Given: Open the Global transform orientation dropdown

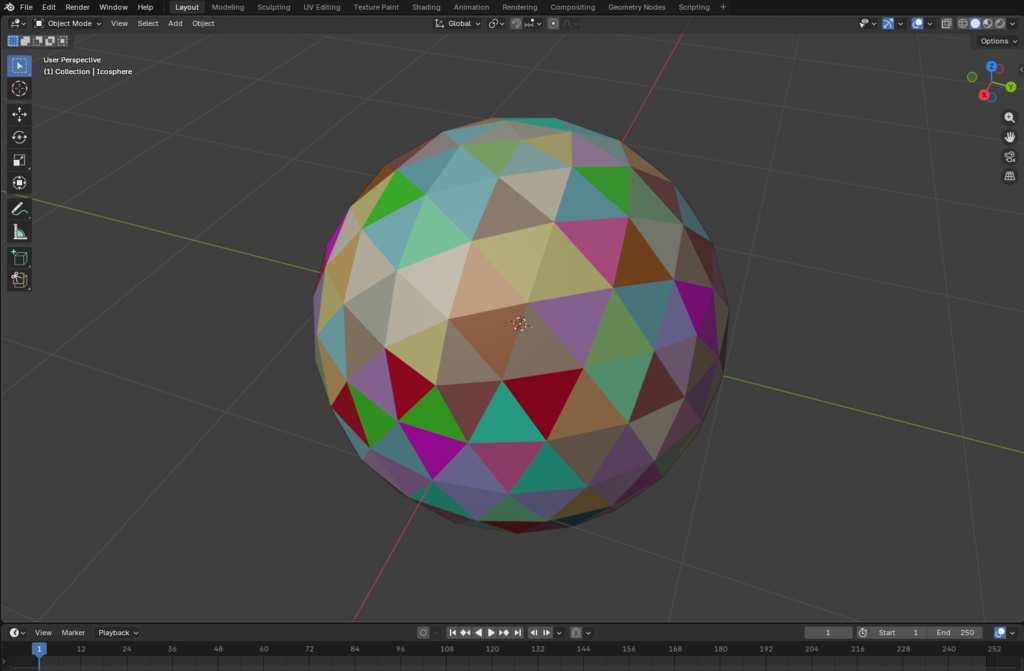Looking at the screenshot, I should 457,23.
